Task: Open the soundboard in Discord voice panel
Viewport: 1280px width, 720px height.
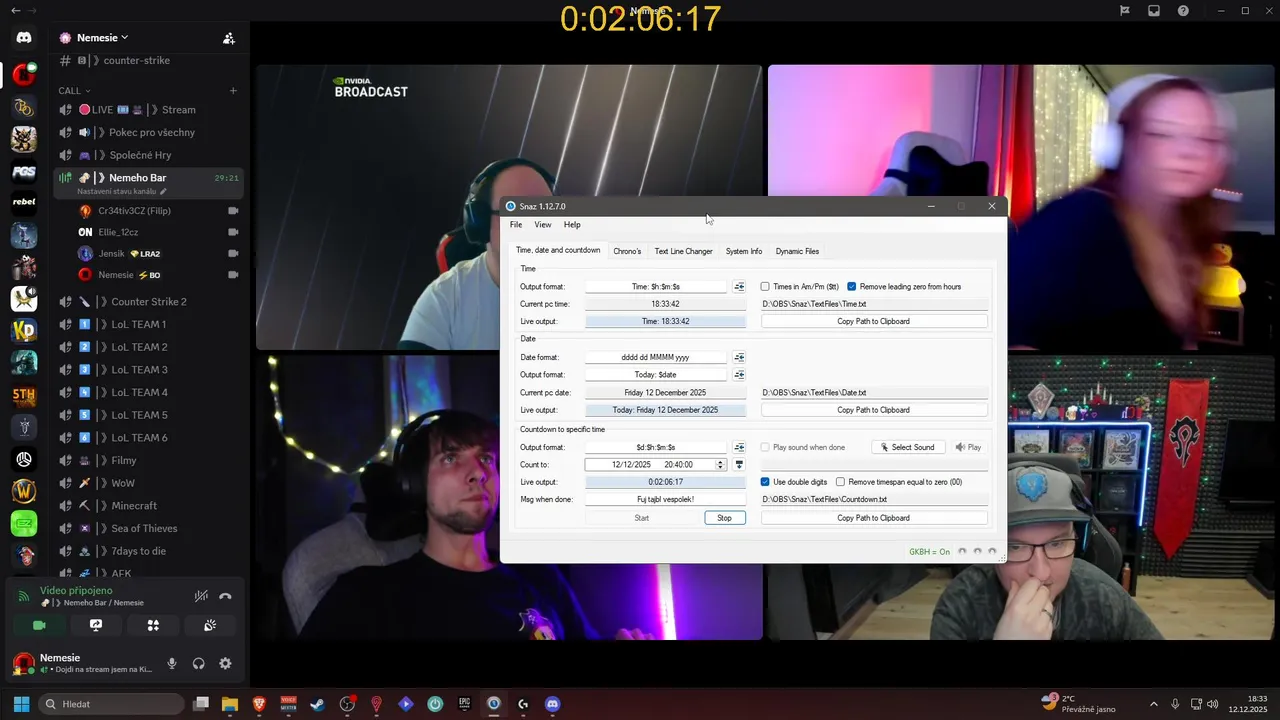Action: (210, 625)
